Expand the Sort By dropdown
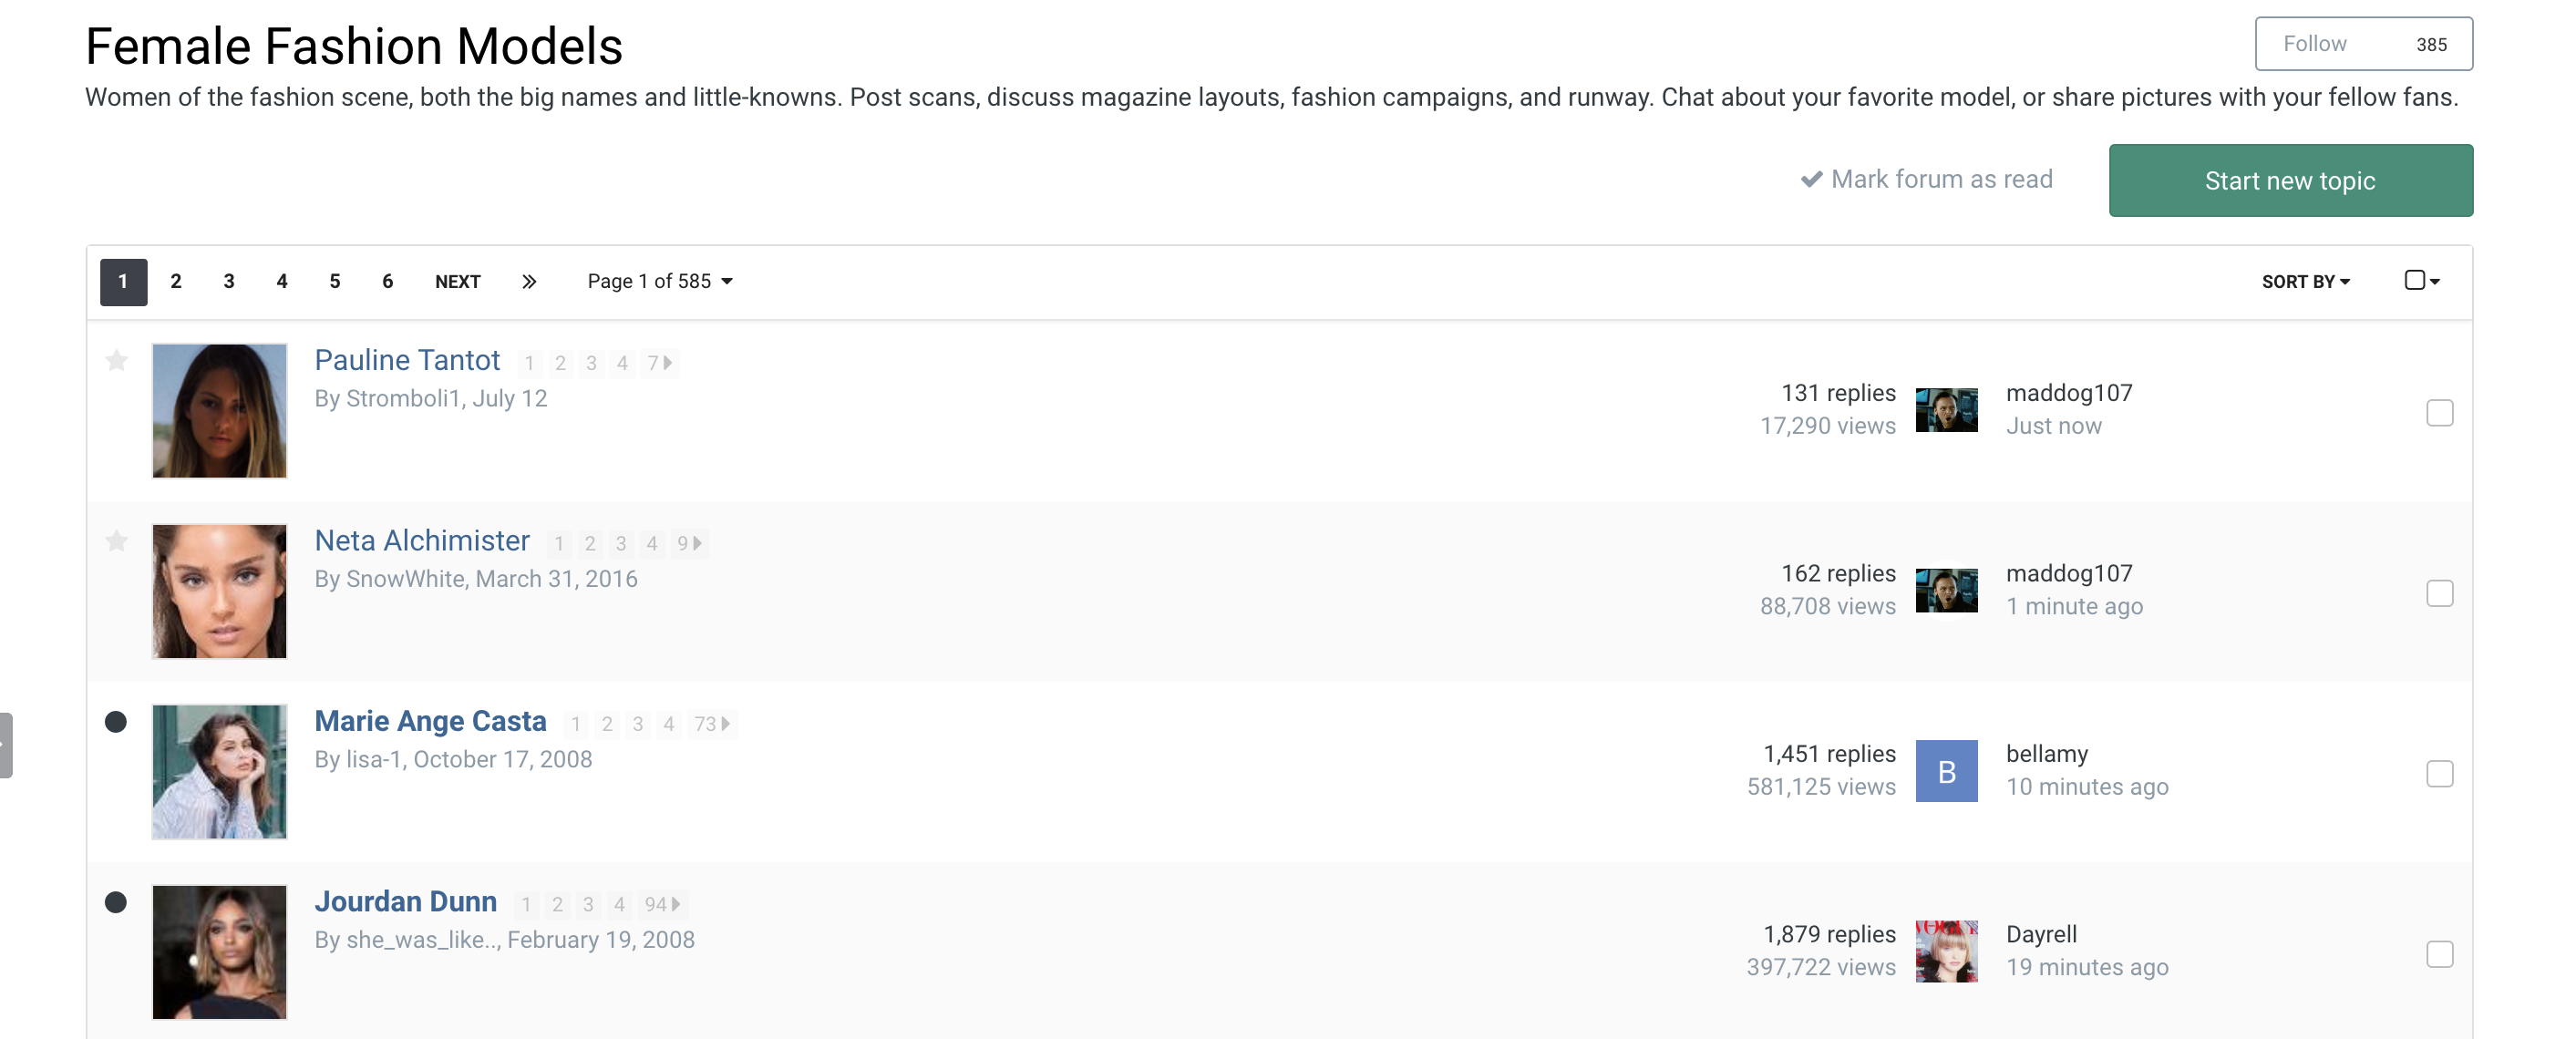Screen dimensions: 2576x1039 pyautogui.click(x=2305, y=282)
